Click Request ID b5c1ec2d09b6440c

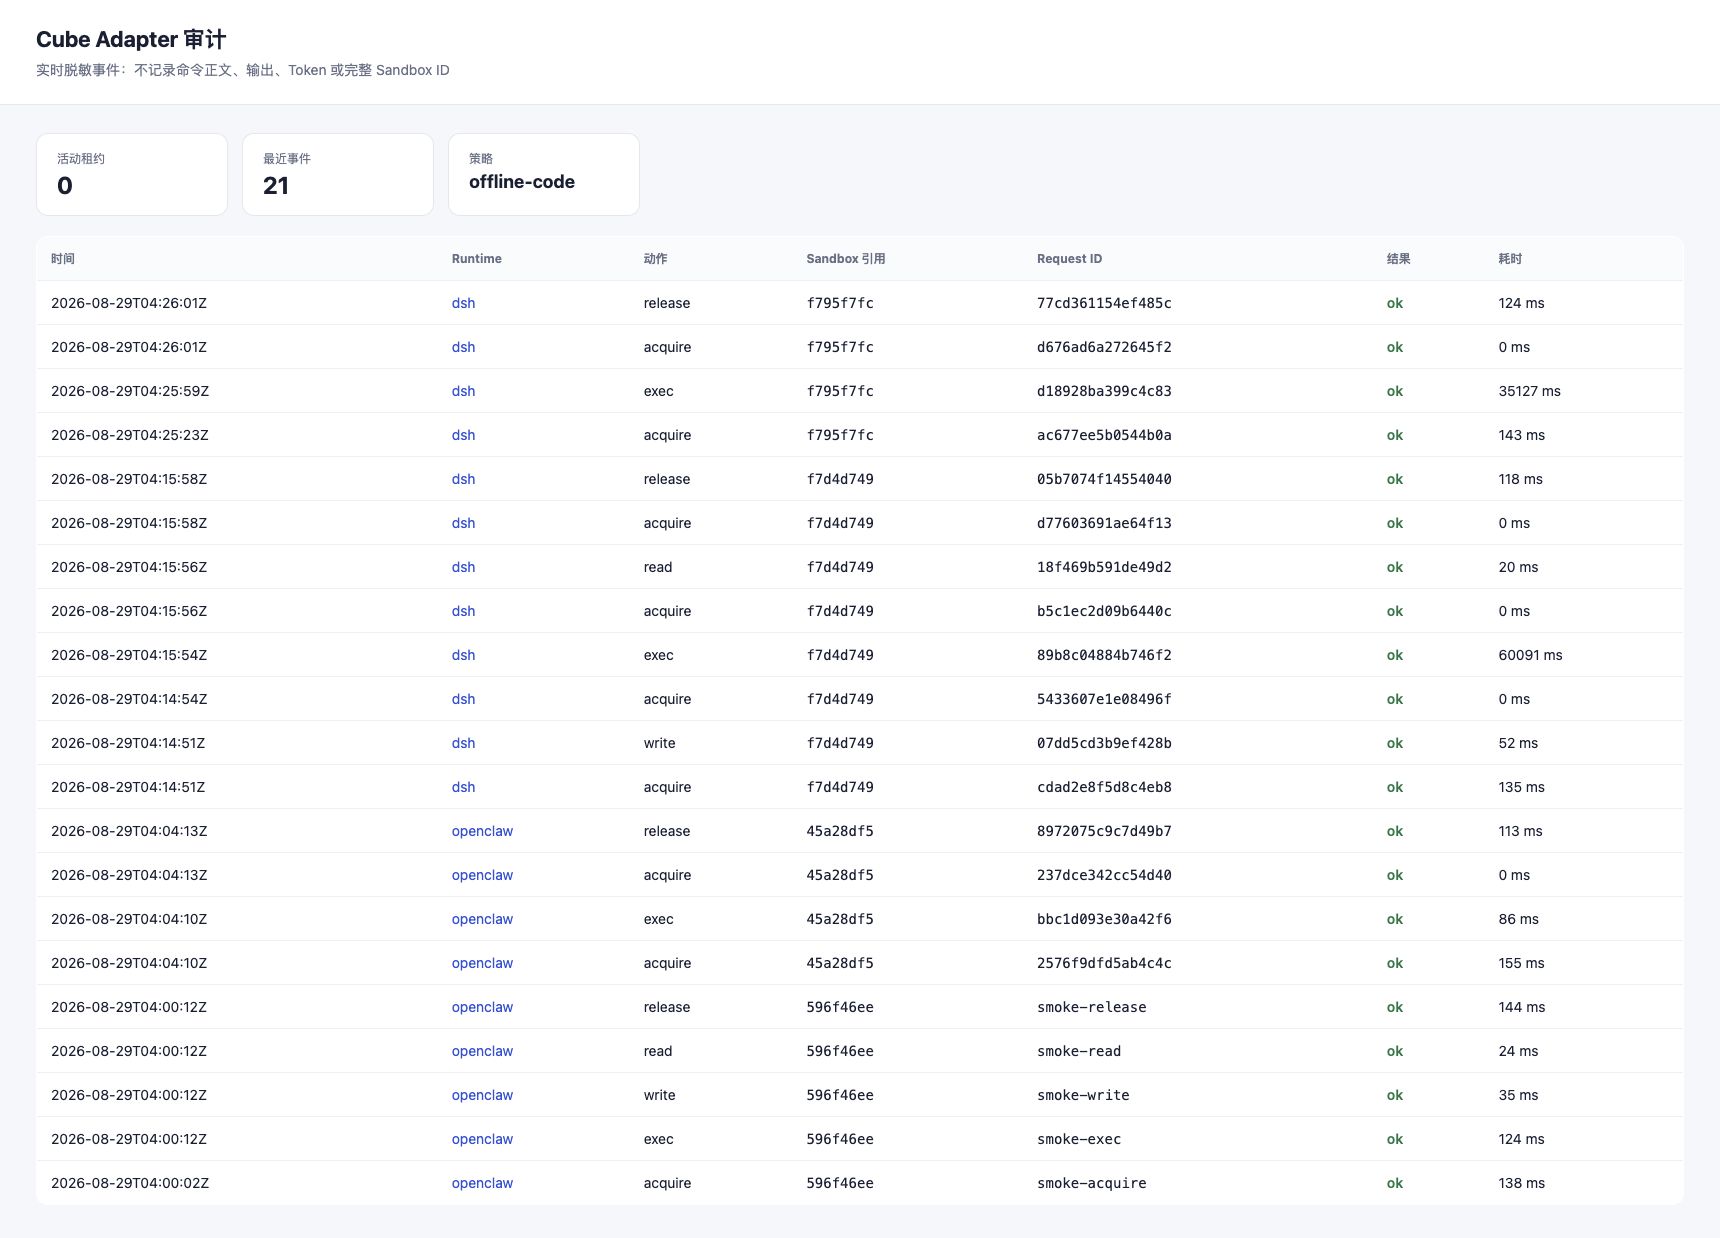pos(1104,611)
